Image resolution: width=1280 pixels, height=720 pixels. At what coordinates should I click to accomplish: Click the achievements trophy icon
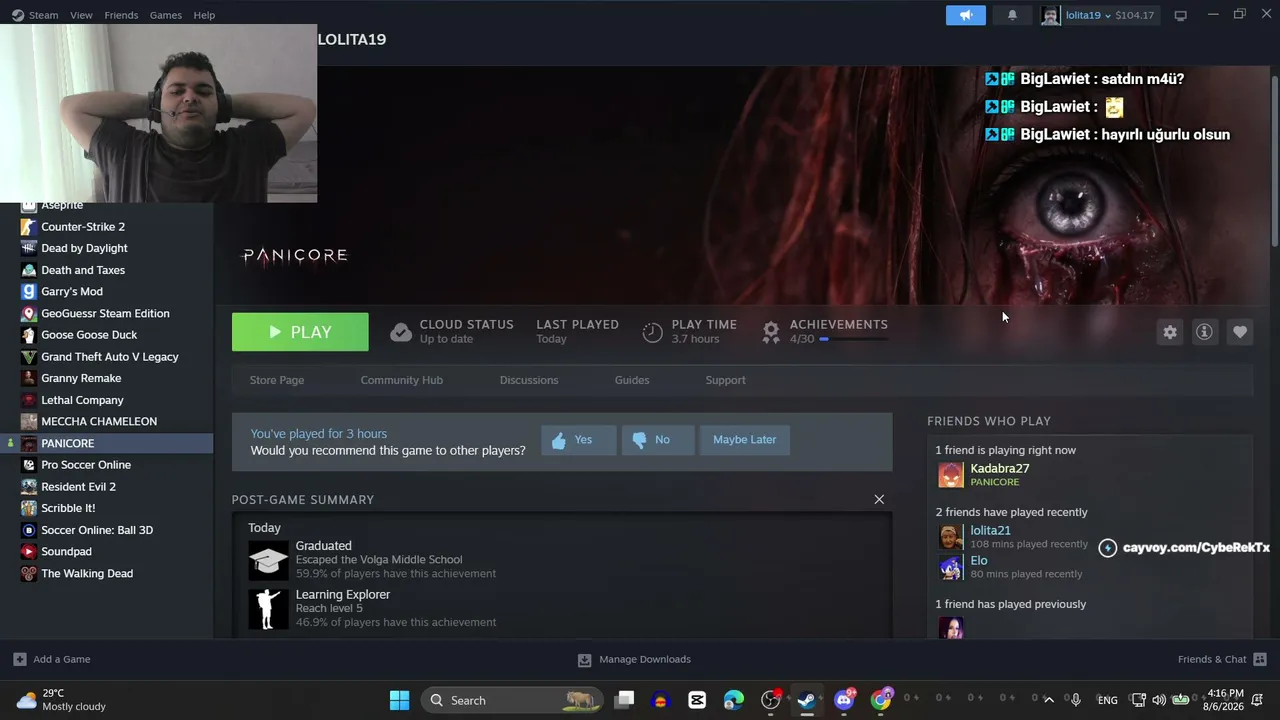coord(771,332)
